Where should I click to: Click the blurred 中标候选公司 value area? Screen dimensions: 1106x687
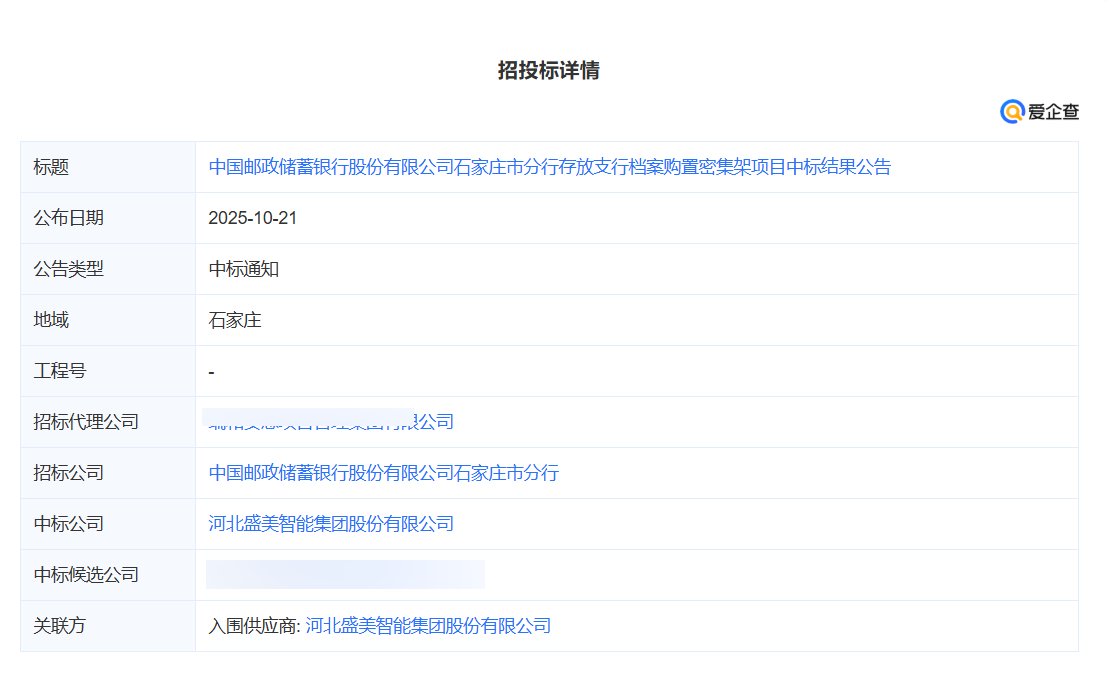coord(345,574)
